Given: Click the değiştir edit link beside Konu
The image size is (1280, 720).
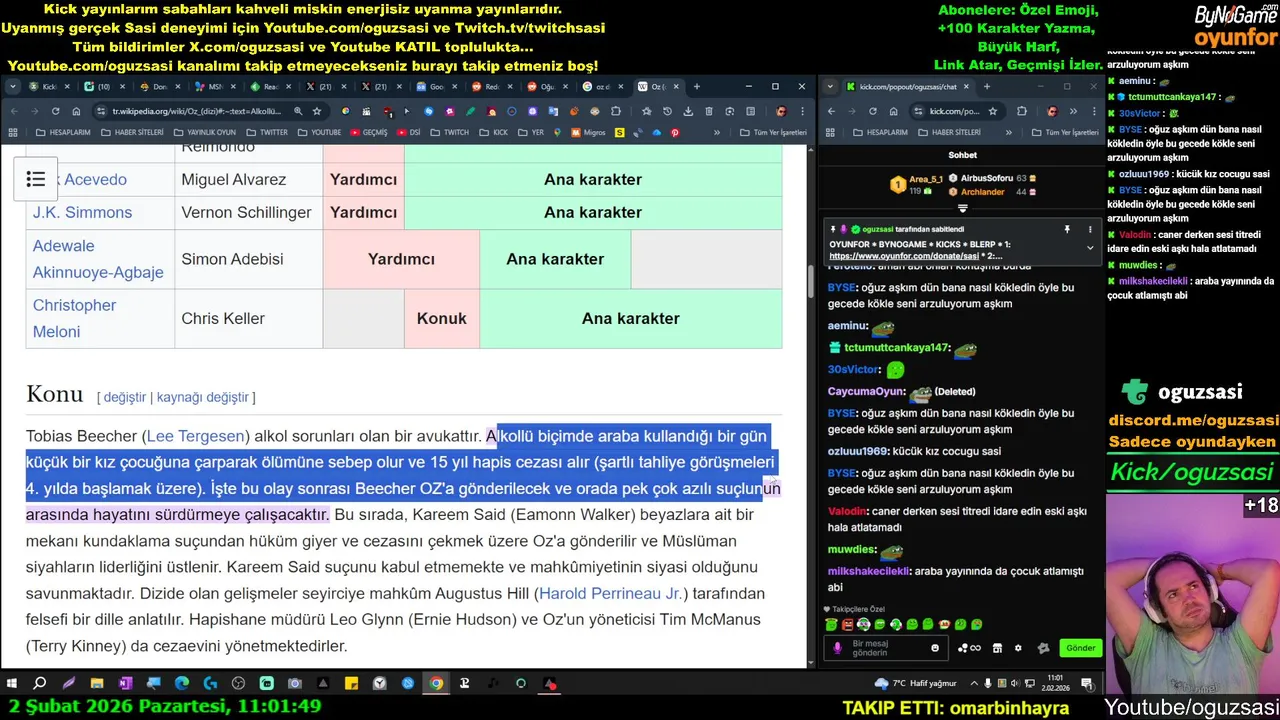Looking at the screenshot, I should point(125,397).
